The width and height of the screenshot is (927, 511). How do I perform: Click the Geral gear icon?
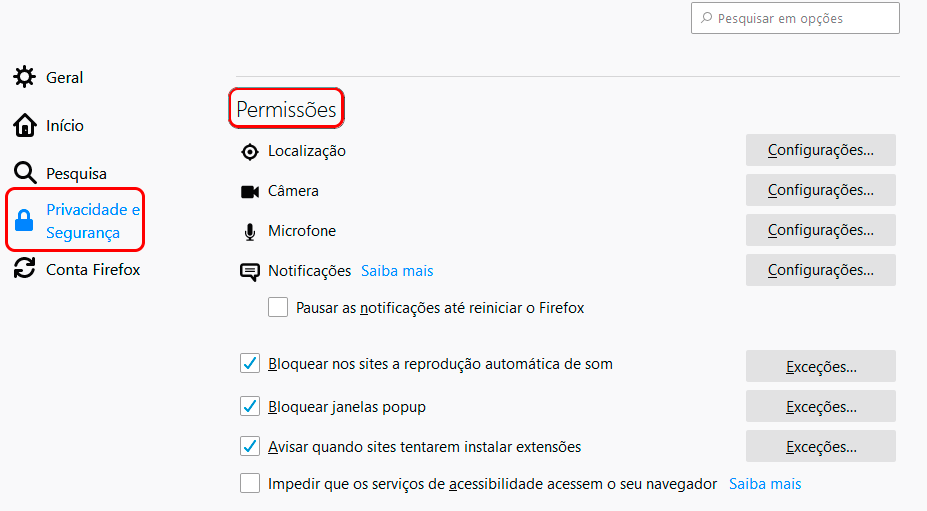24,77
